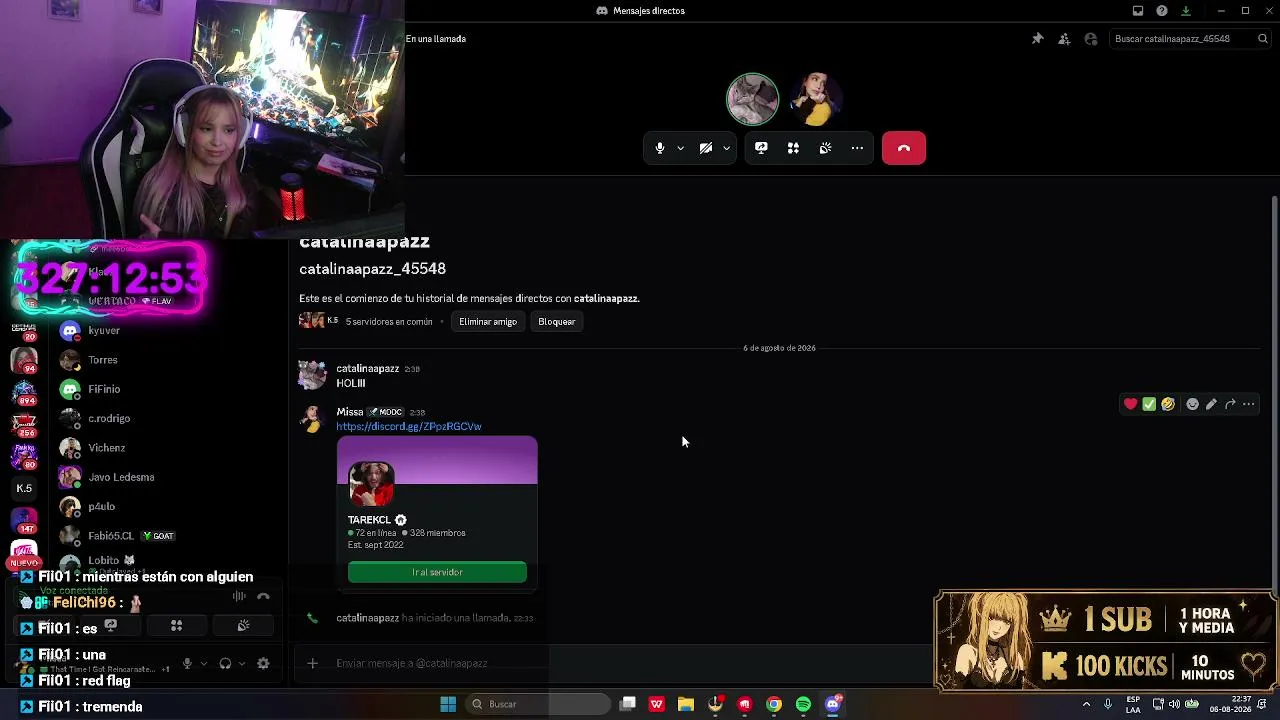1280x720 pixels.
Task: Mute the microphone in the call controls
Action: 660,148
